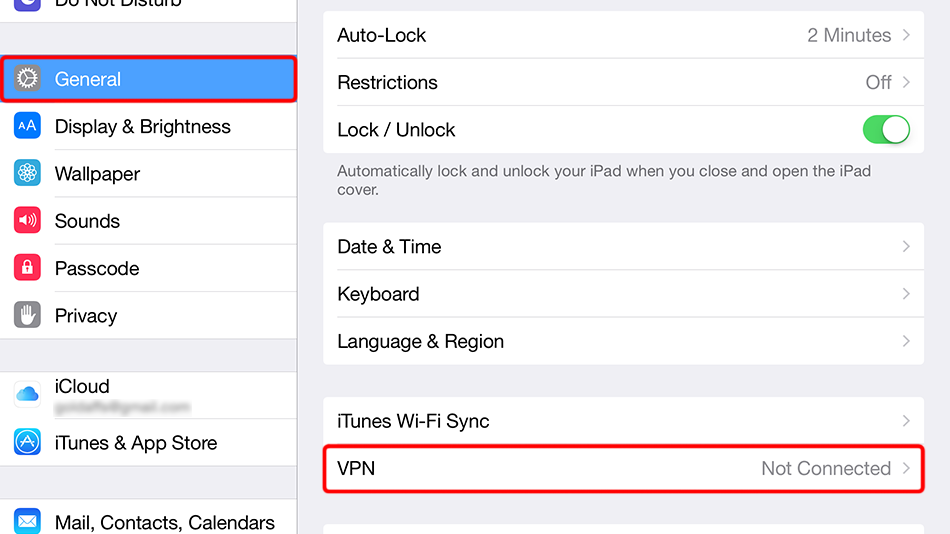
Task: Click the Privacy hand icon
Action: pyautogui.click(x=28, y=316)
